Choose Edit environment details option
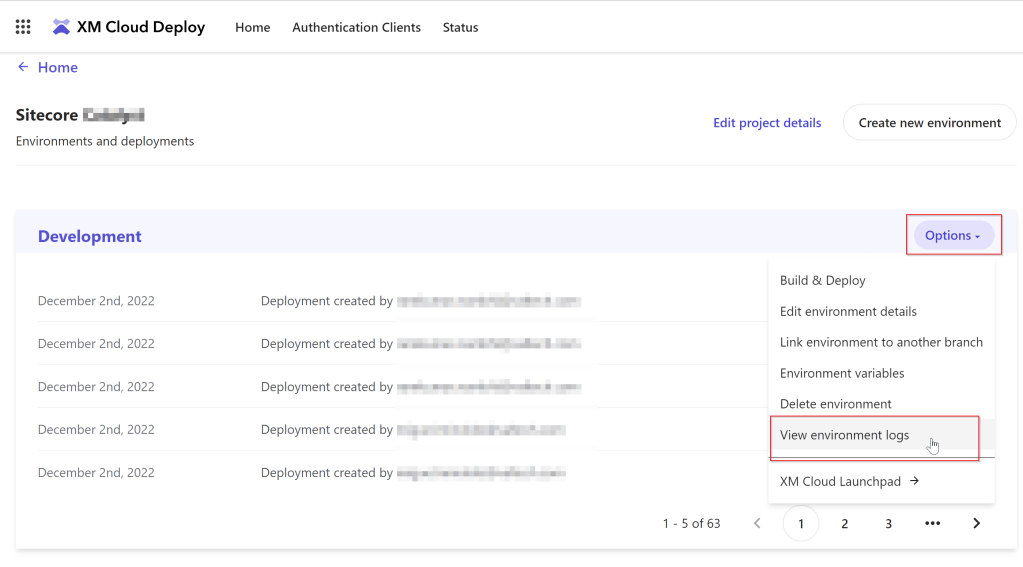The width and height of the screenshot is (1023, 567). [848, 312]
